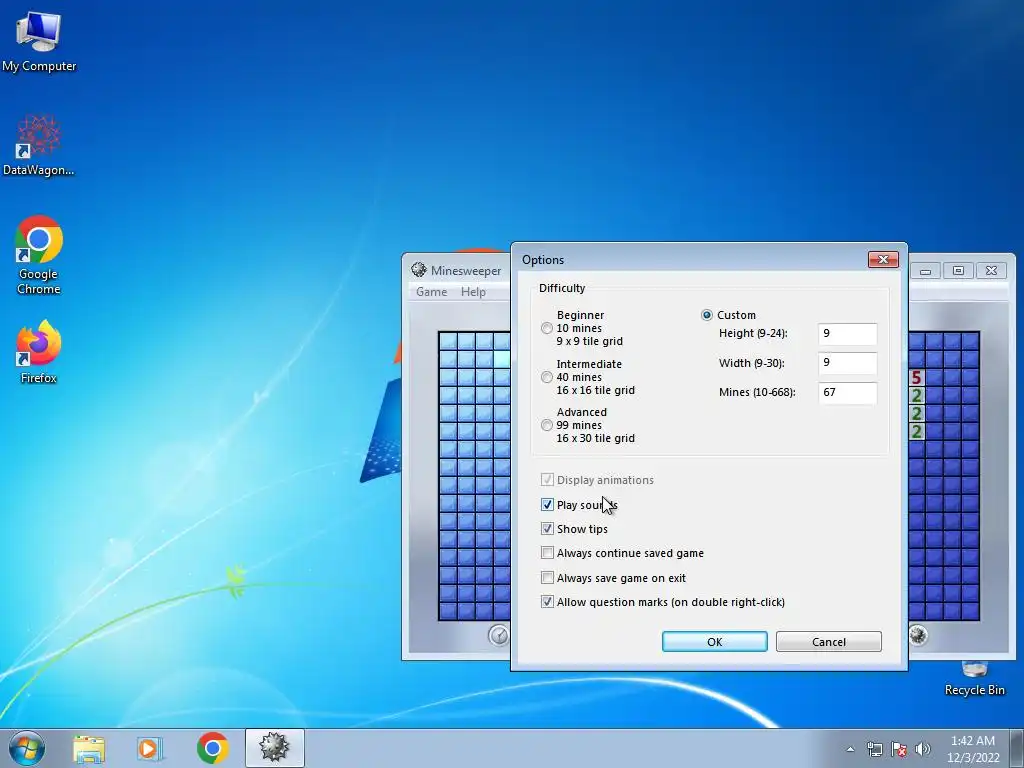Select Intermediate difficulty radio button
The image size is (1024, 768).
point(547,377)
